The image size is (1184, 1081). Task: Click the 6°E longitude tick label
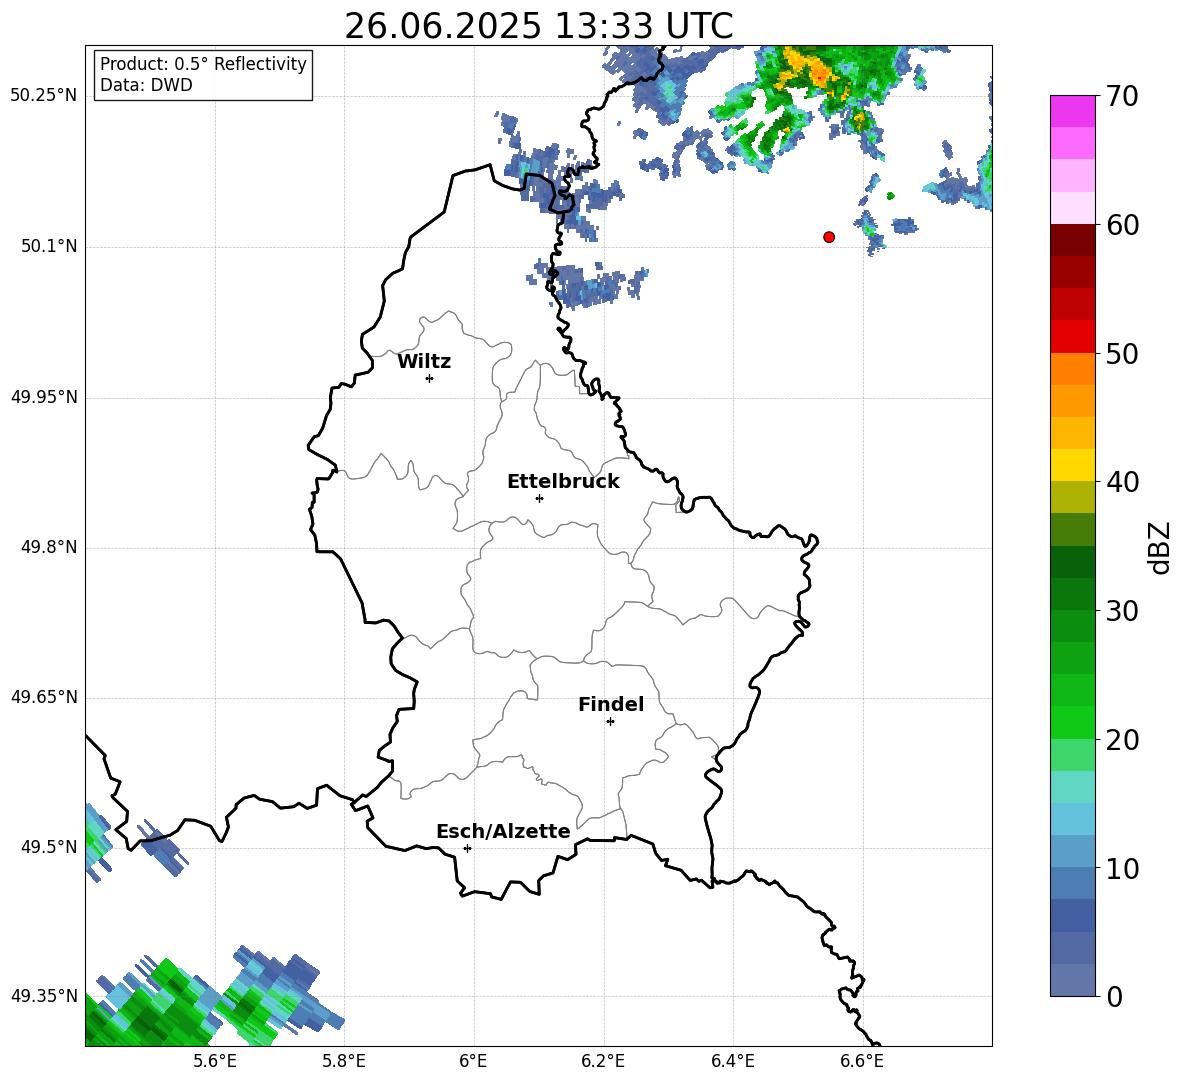click(473, 1061)
